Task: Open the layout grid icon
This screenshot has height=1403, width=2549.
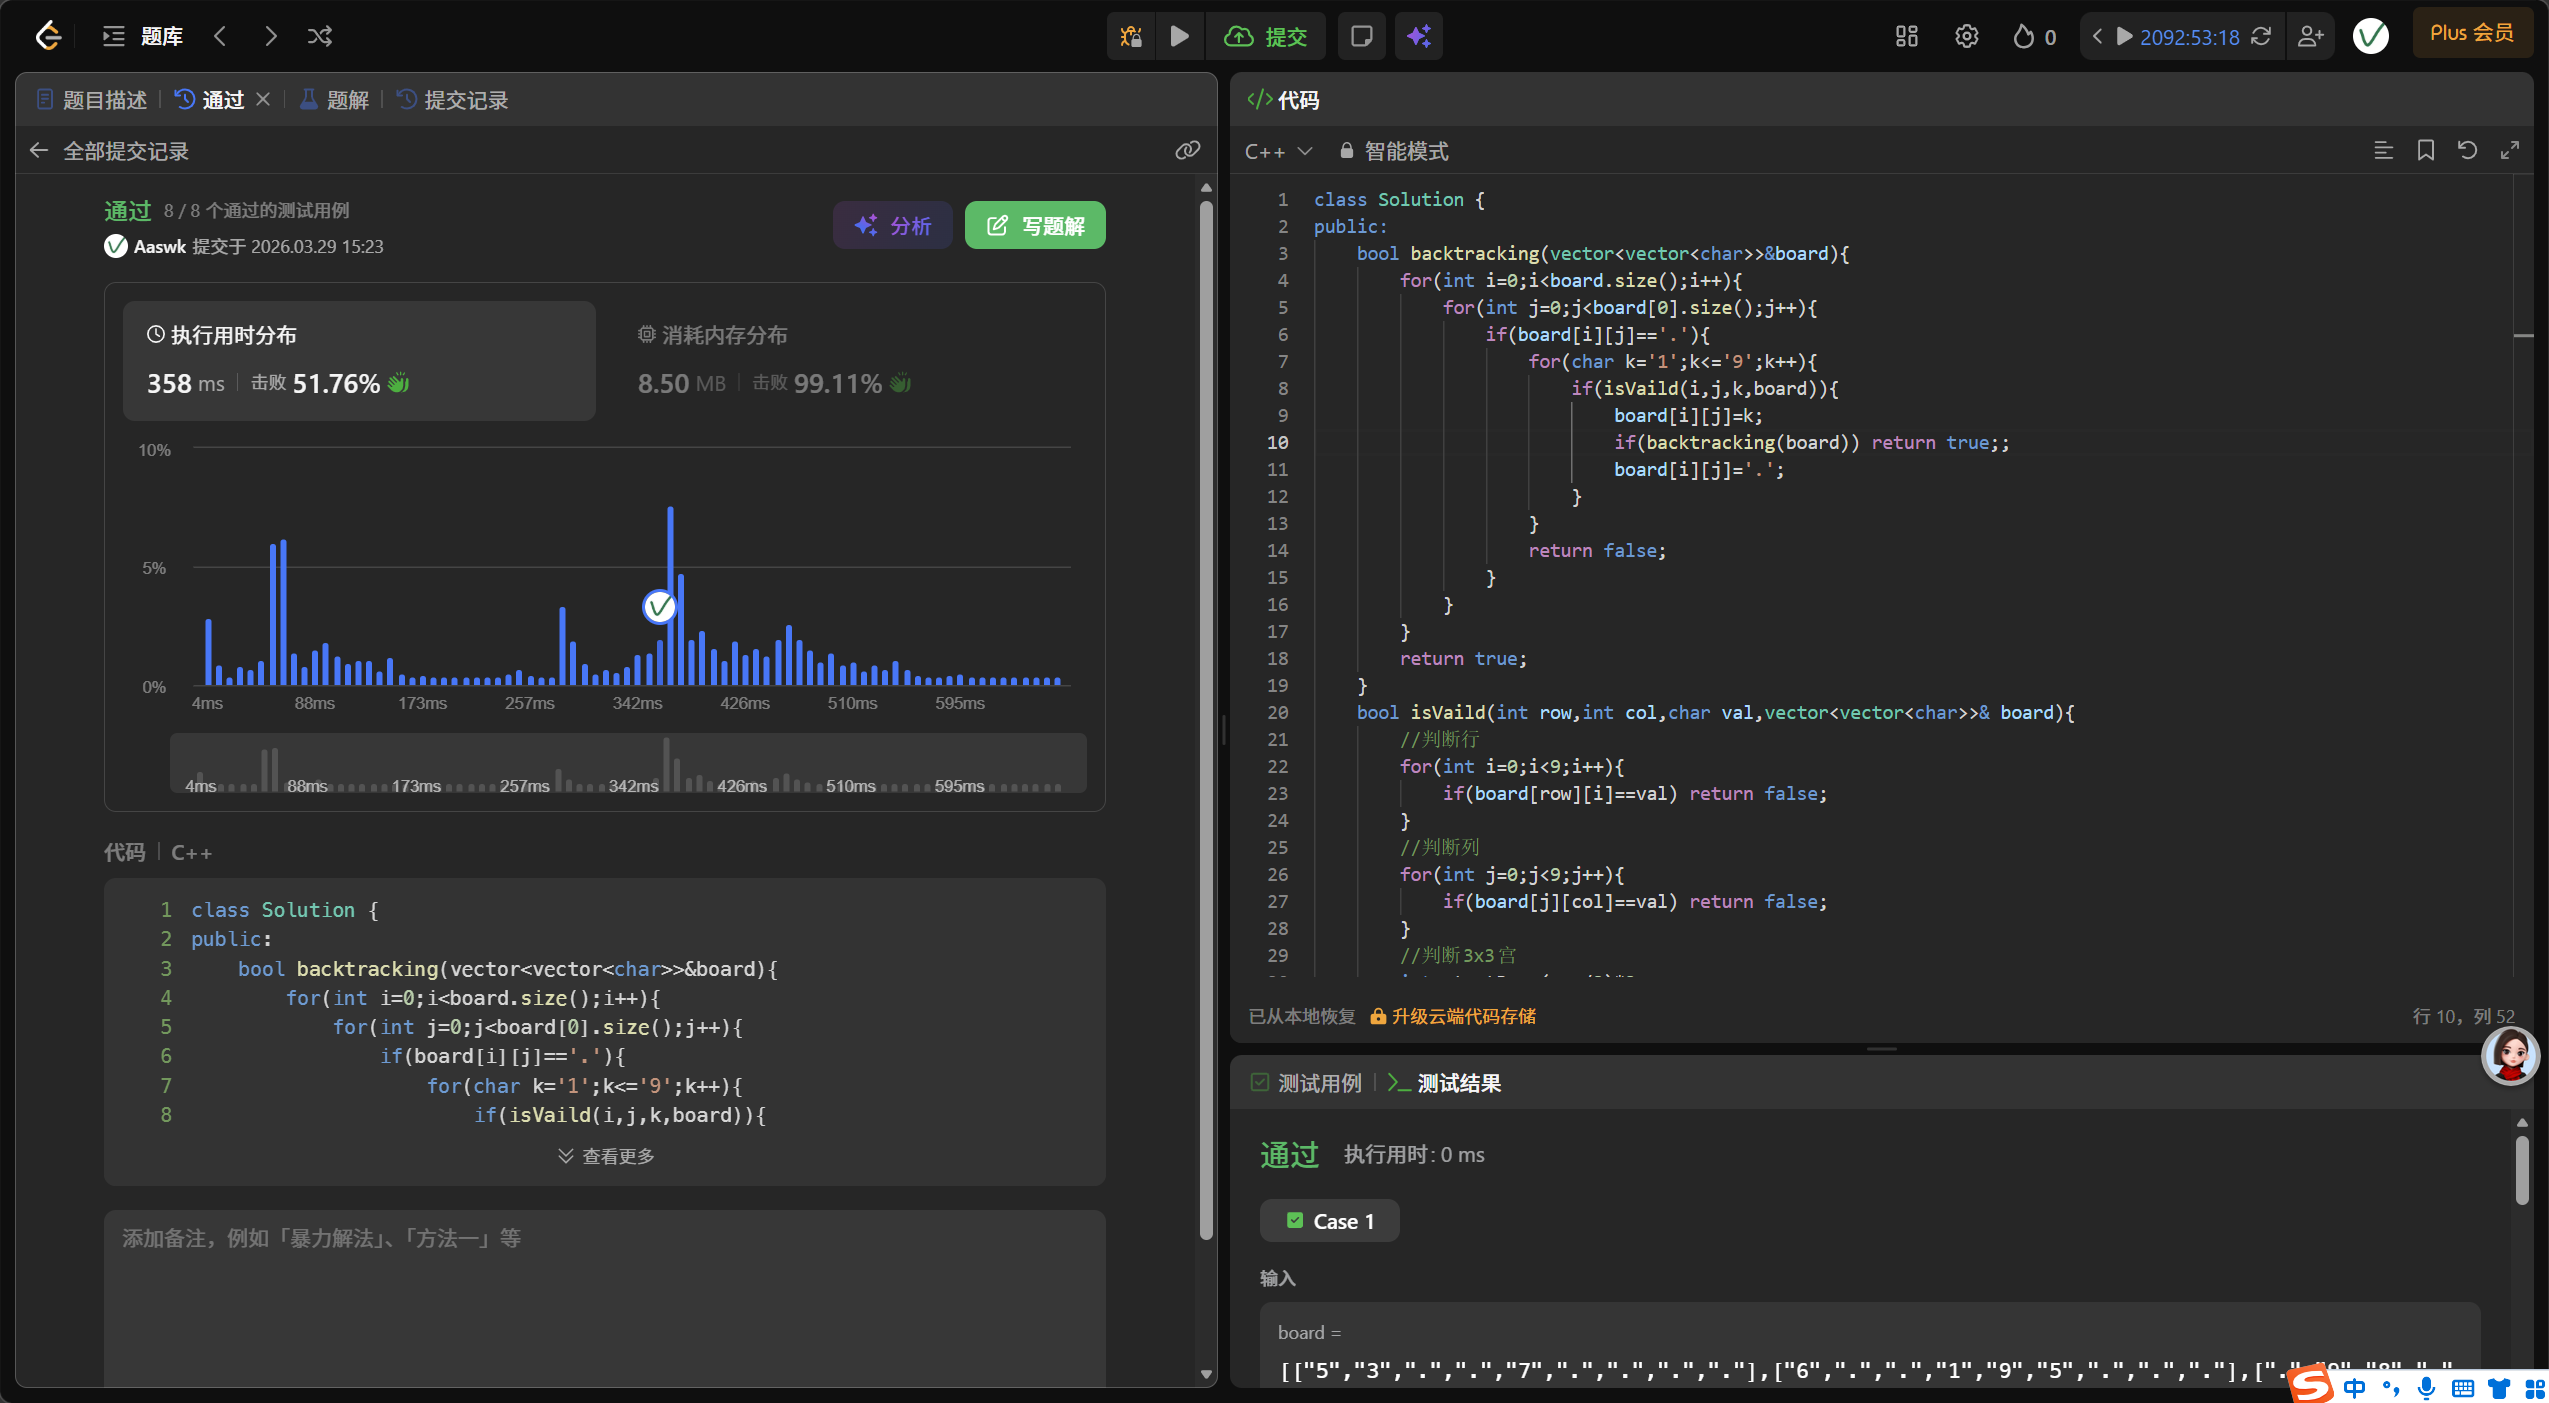Action: [1906, 37]
